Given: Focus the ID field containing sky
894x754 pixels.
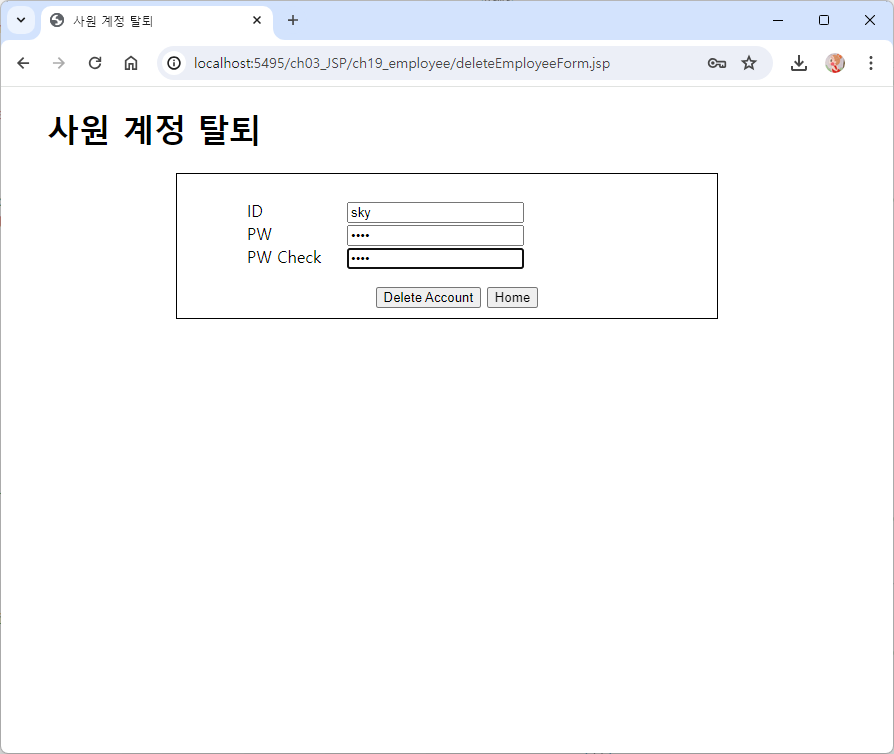Looking at the screenshot, I should [435, 212].
